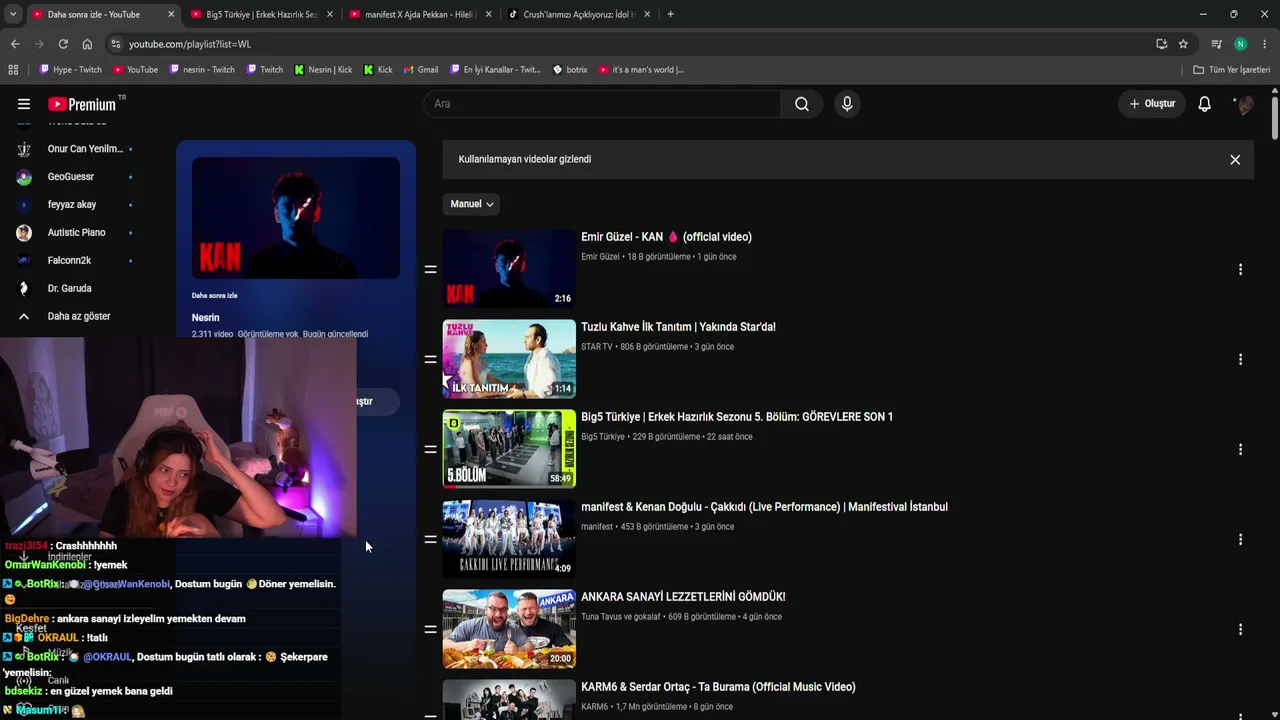View site information icon in address bar
Screen dimensions: 1280x720
tap(115, 44)
